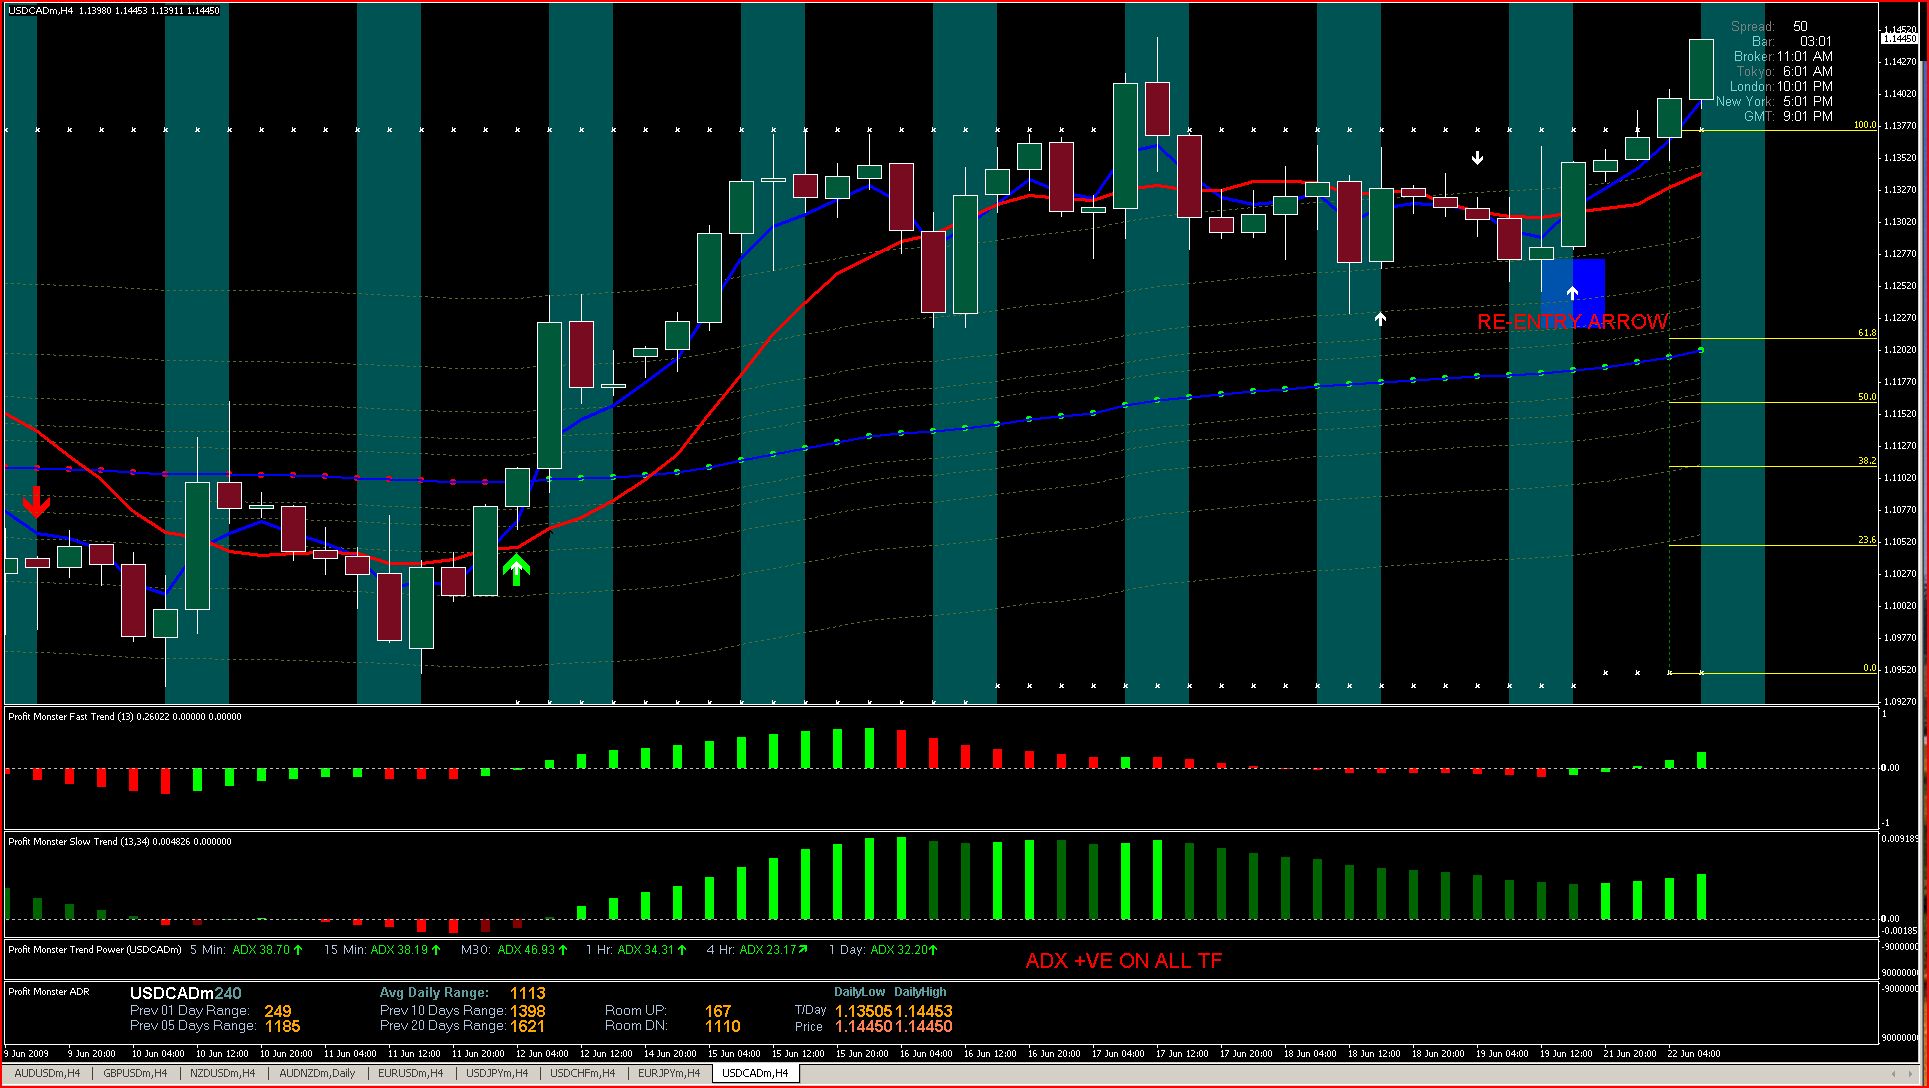Click the Profit Monster Fast Trend label
This screenshot has height=1088, width=1929.
tap(125, 717)
